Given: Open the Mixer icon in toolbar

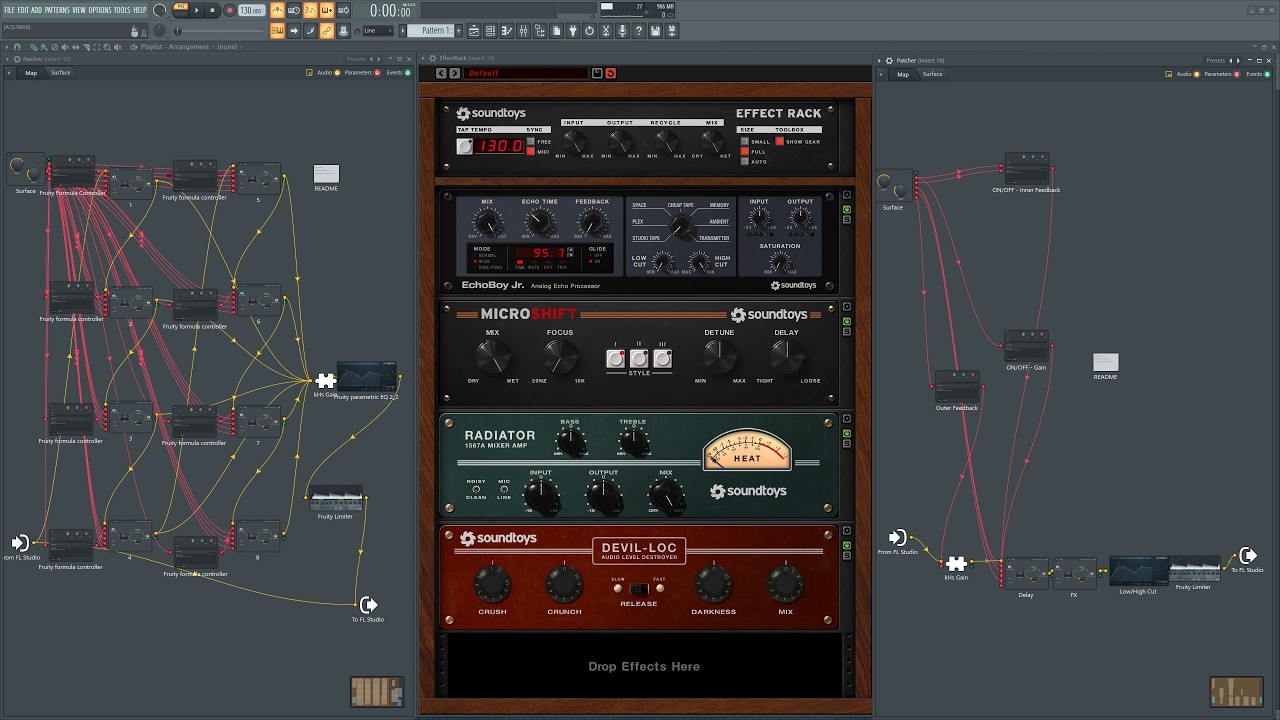Looking at the screenshot, I should 523,31.
